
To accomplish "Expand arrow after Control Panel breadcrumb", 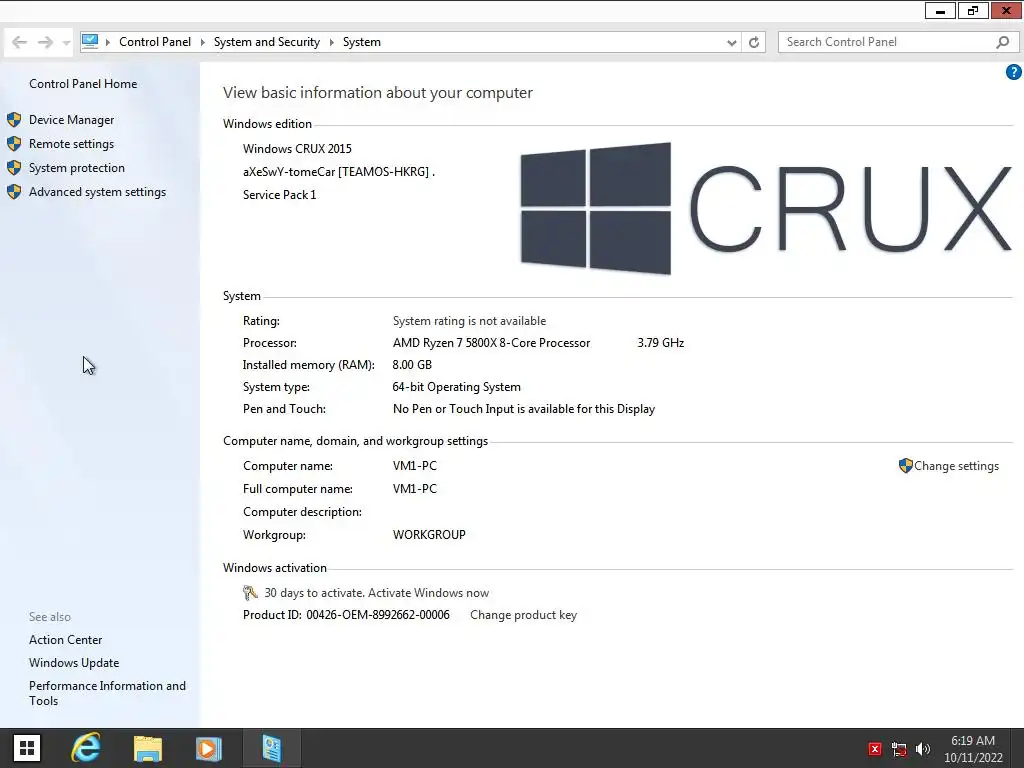I will (x=202, y=42).
